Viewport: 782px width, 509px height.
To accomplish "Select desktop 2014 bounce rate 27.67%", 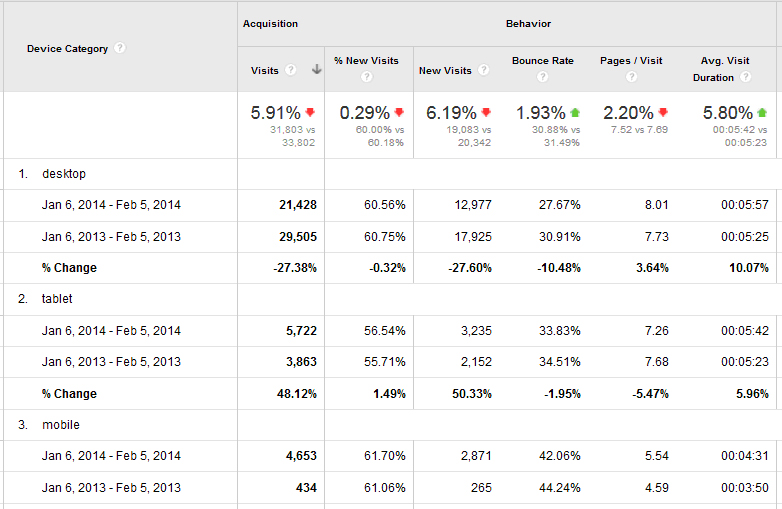I will 560,205.
